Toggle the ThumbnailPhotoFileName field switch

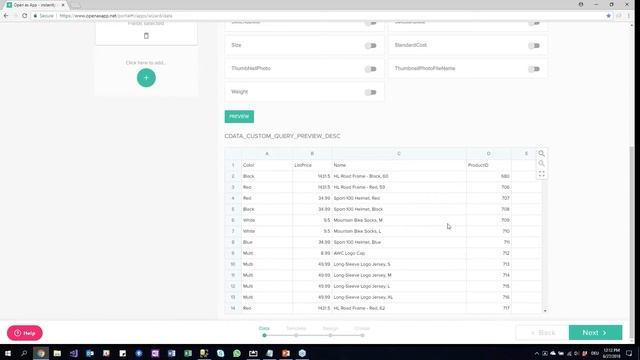click(534, 69)
